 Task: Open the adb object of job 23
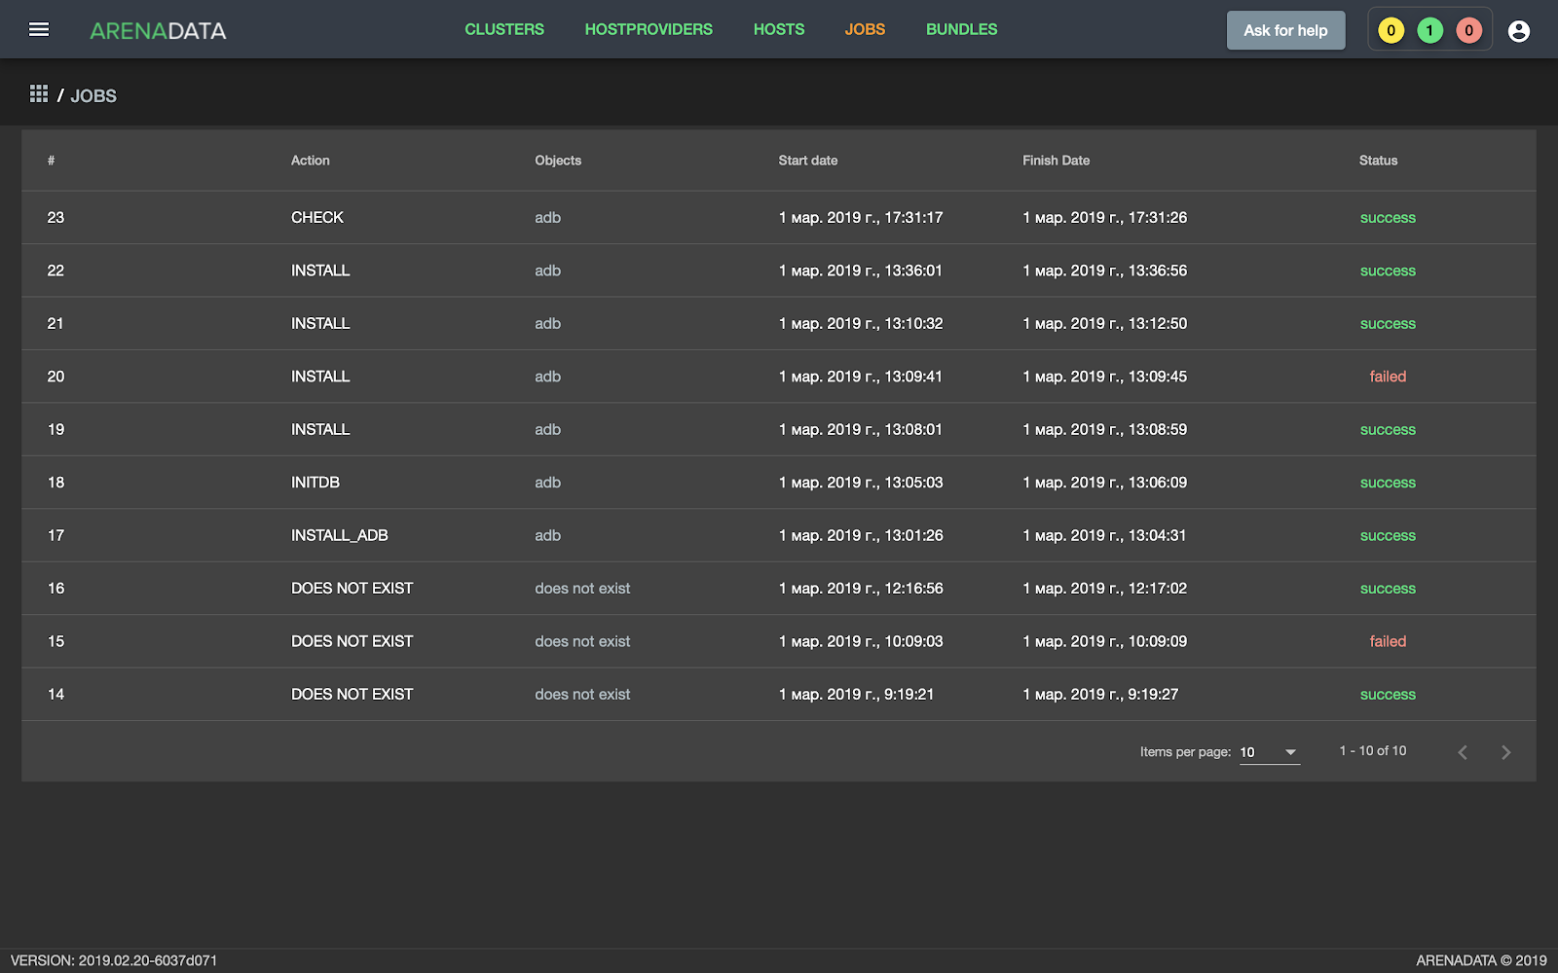point(547,218)
